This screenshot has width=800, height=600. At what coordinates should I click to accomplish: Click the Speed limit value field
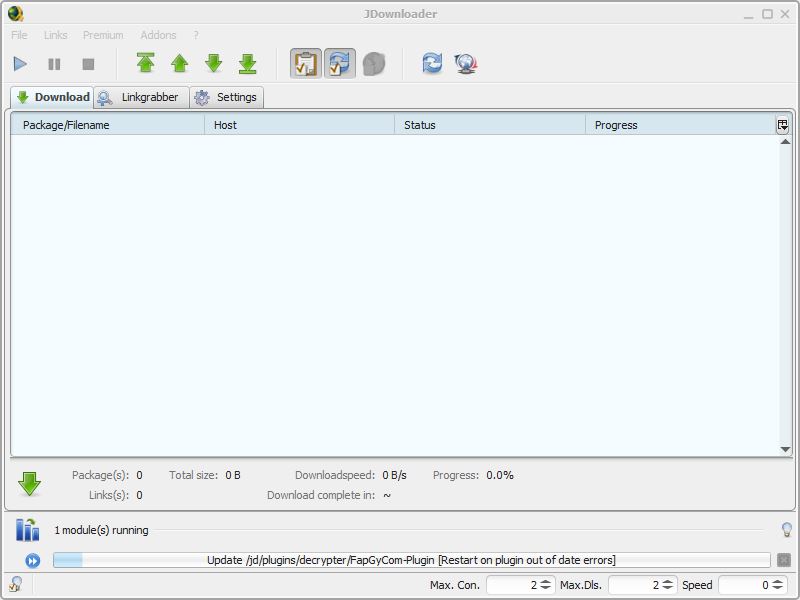(x=744, y=585)
